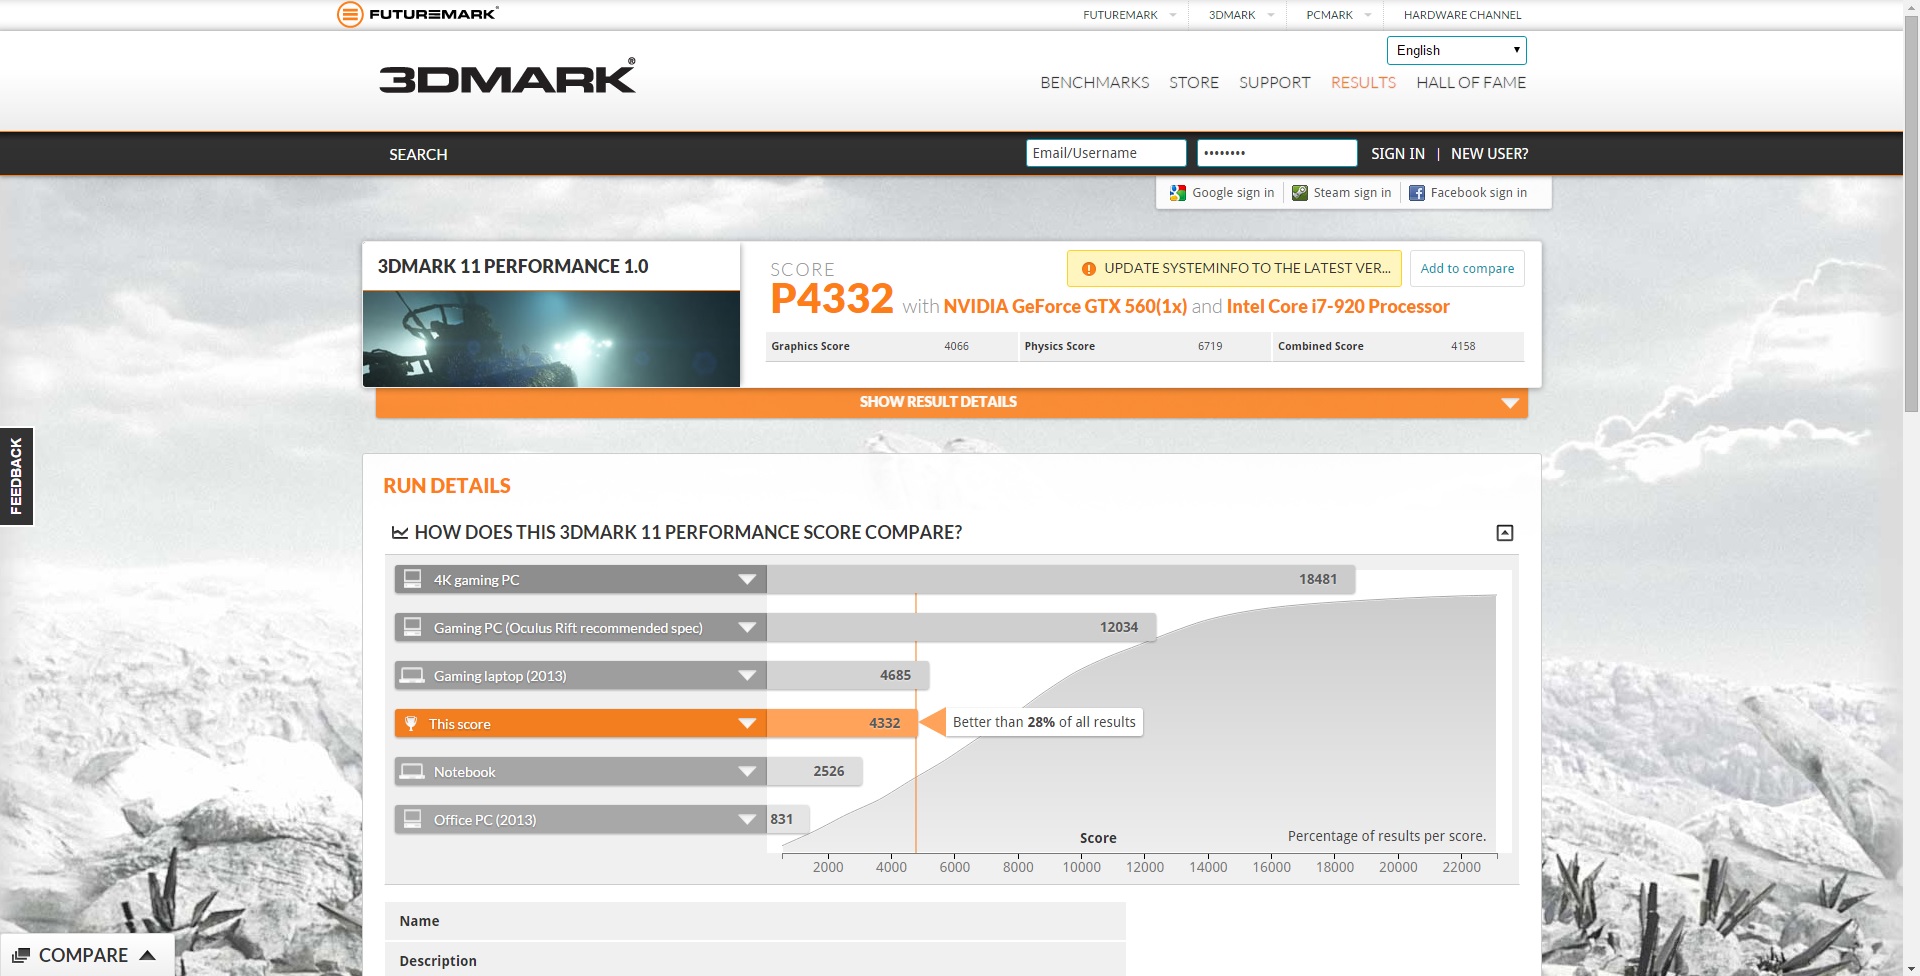Screen dimensions: 1920x976
Task: Click the 12034 score bar value
Action: click(x=1119, y=627)
